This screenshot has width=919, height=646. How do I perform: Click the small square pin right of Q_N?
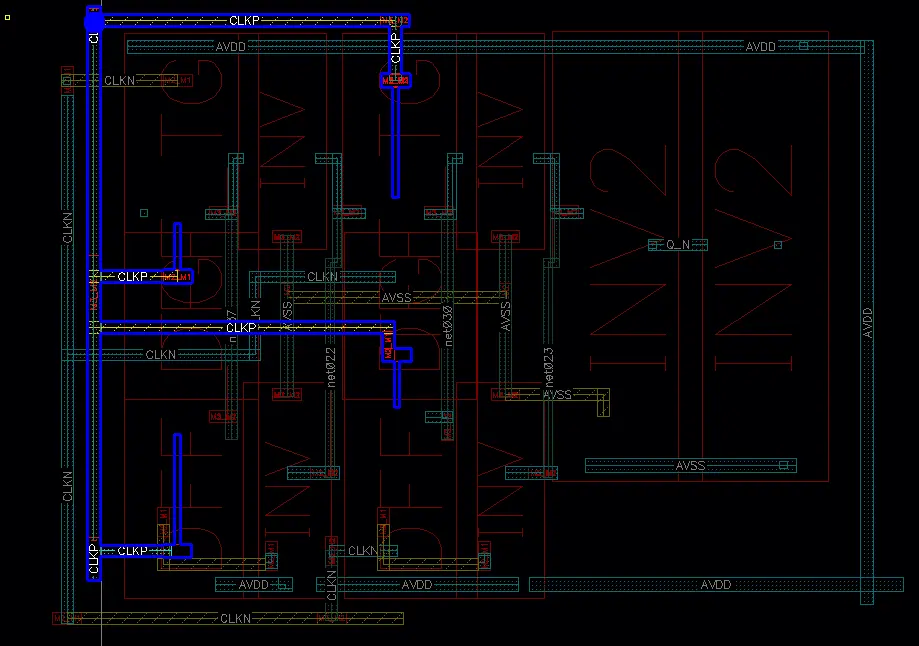coord(778,244)
